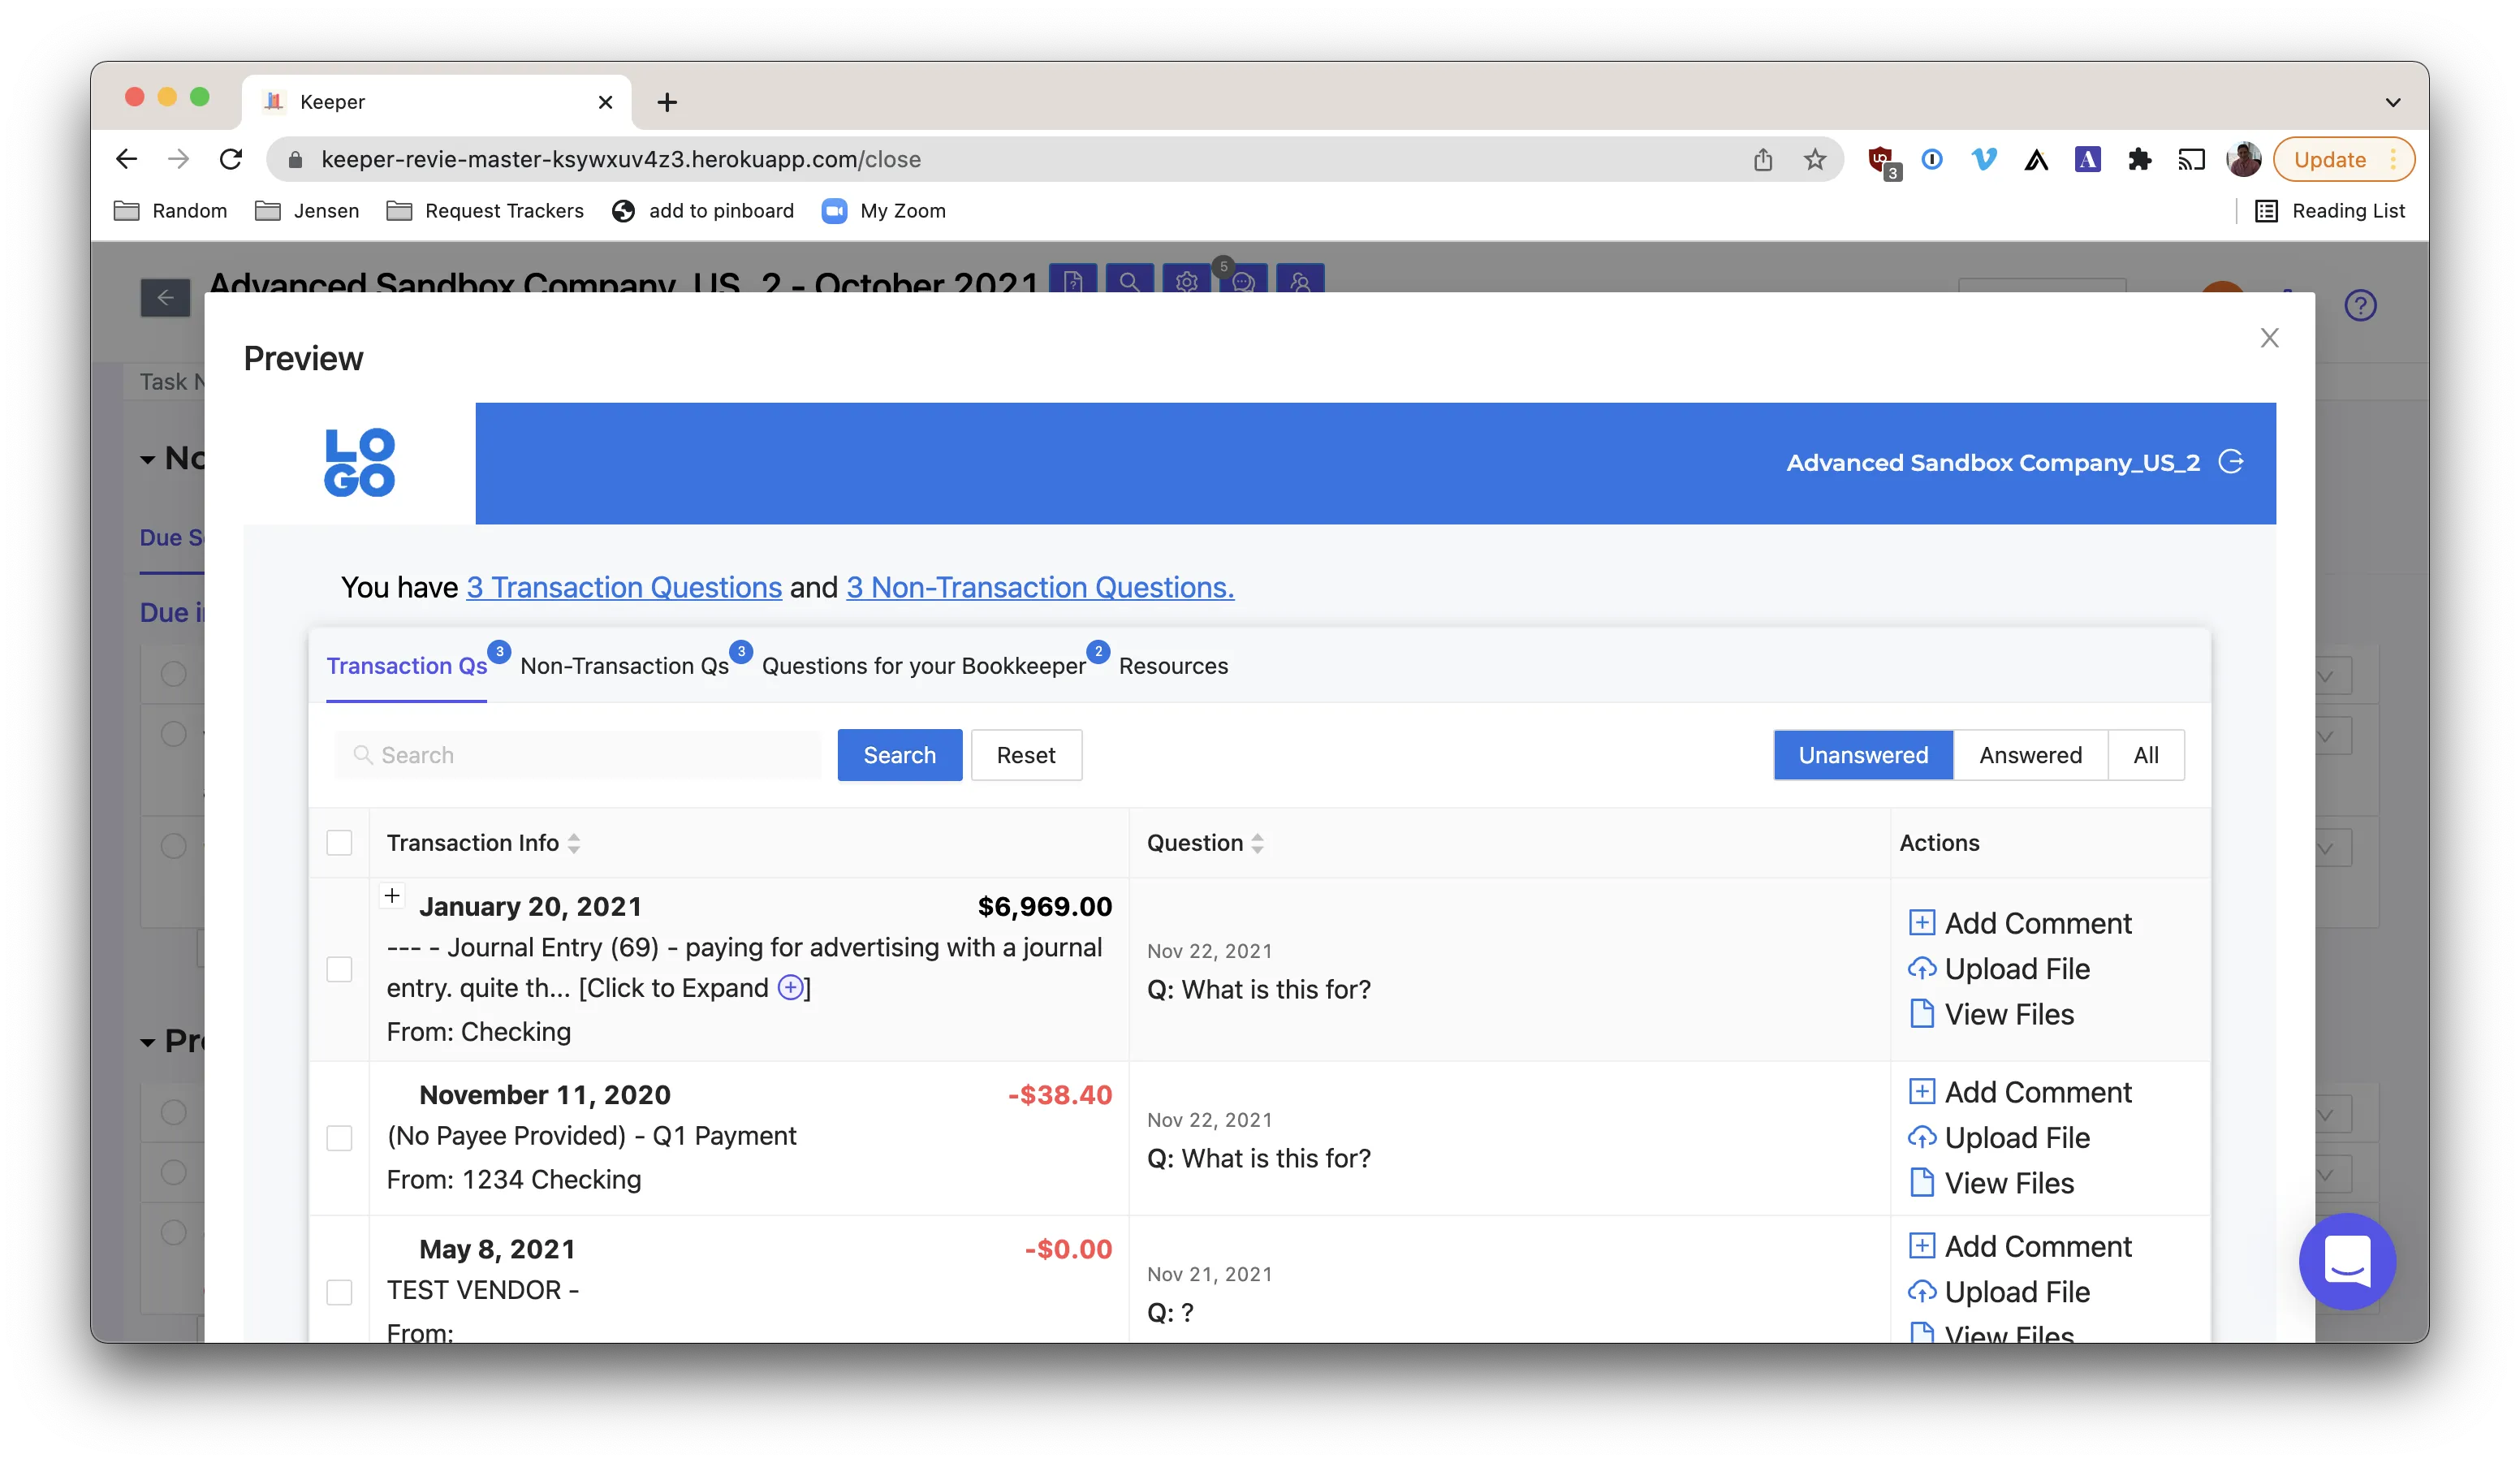Click the blue Search button
The height and width of the screenshot is (1463, 2520).
click(899, 755)
